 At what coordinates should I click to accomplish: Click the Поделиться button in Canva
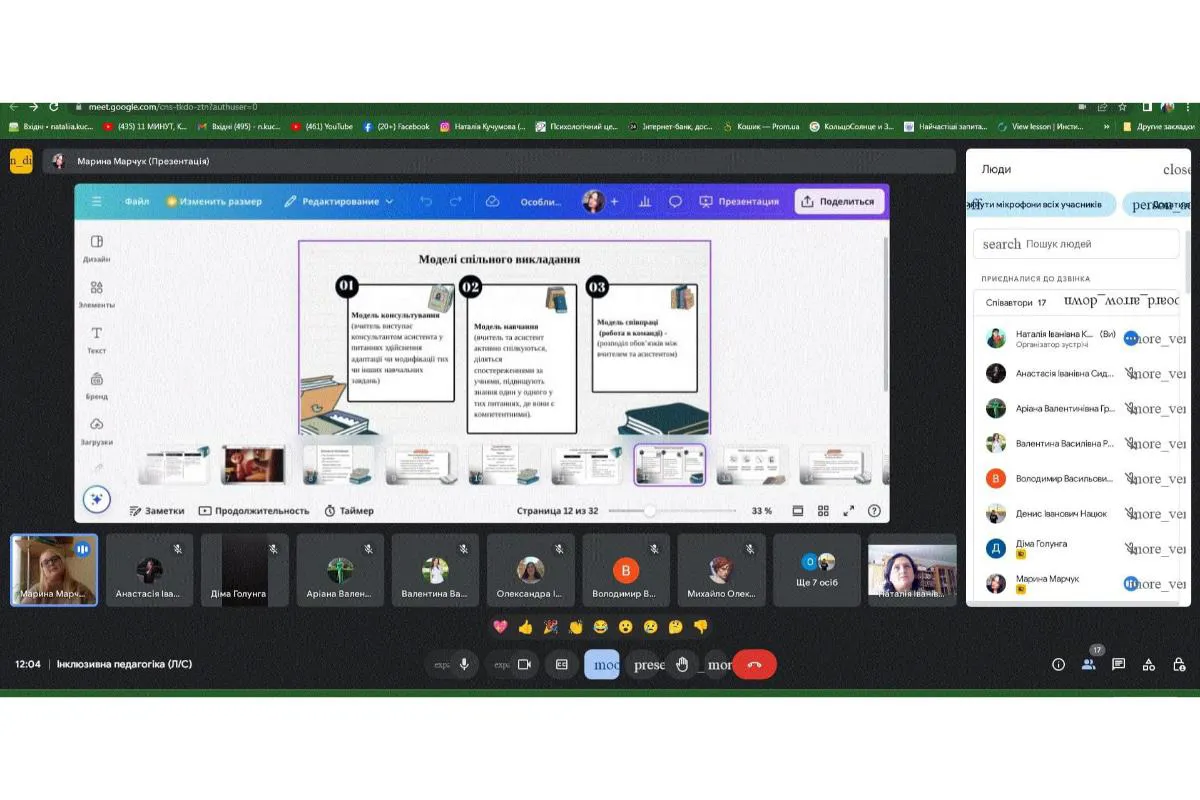click(x=839, y=201)
